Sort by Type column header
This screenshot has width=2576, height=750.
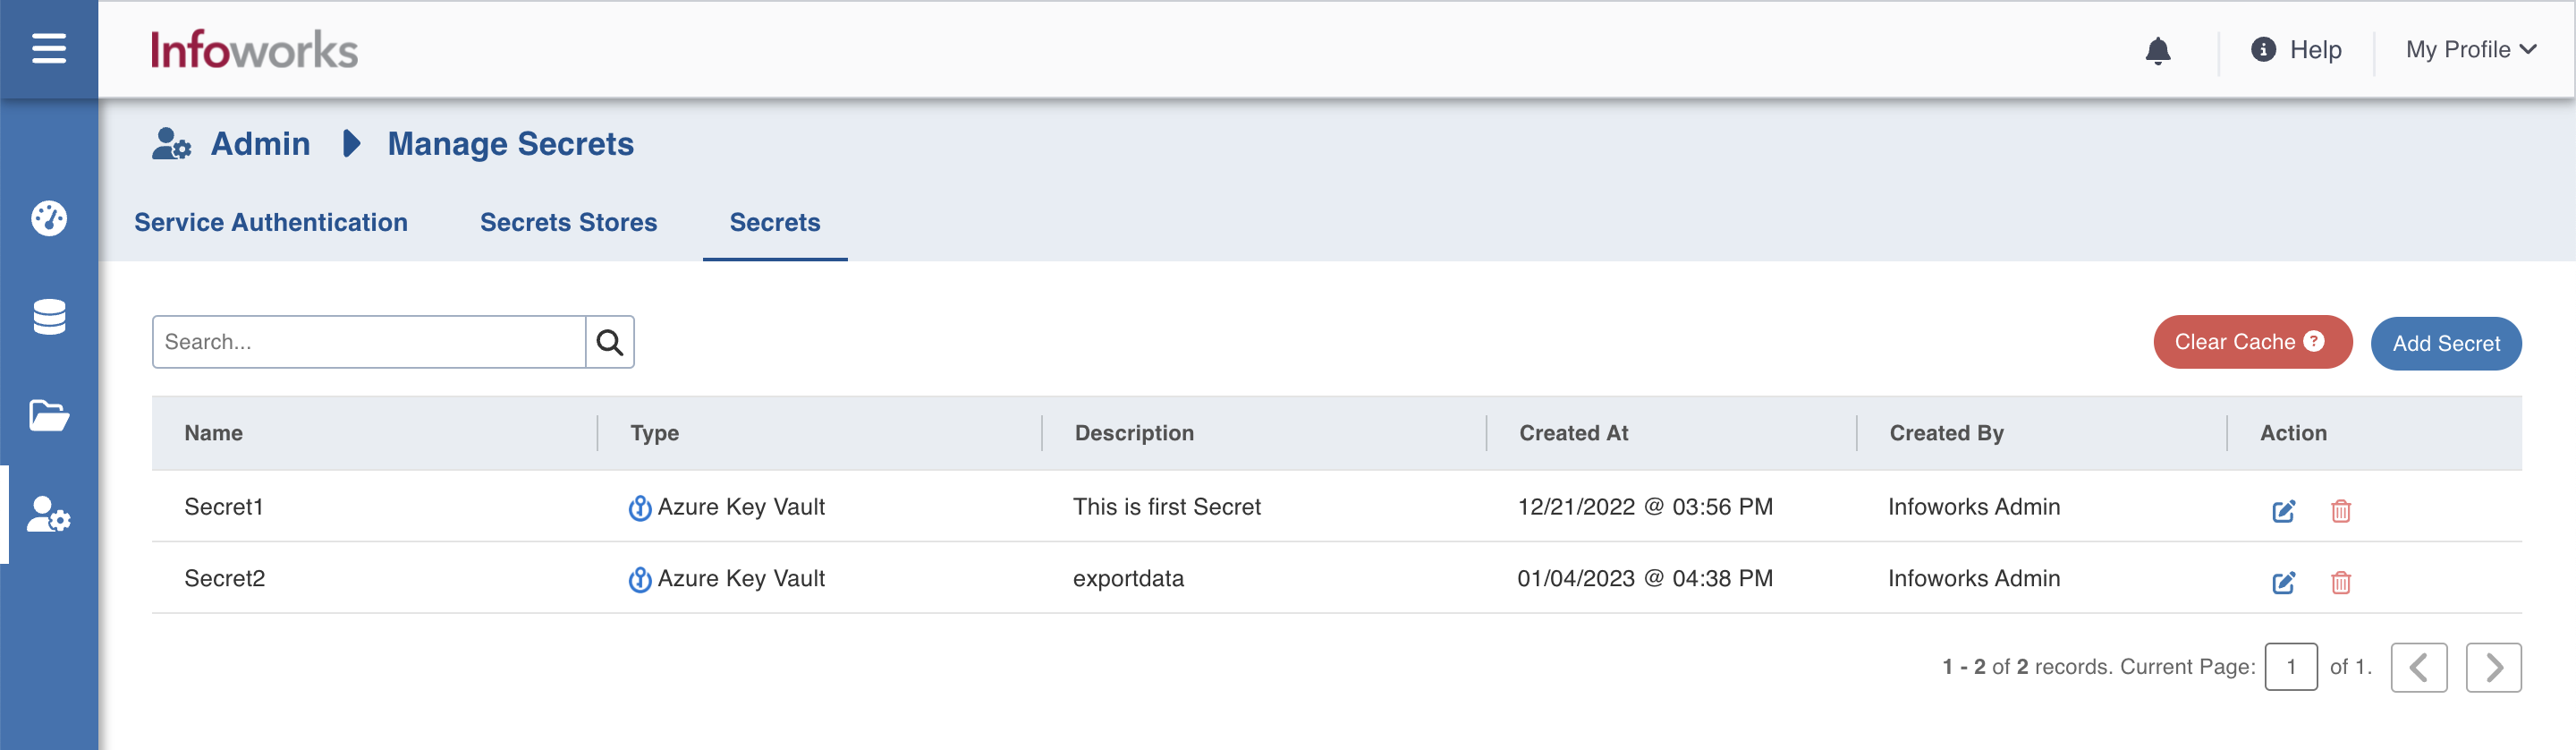[x=655, y=433]
